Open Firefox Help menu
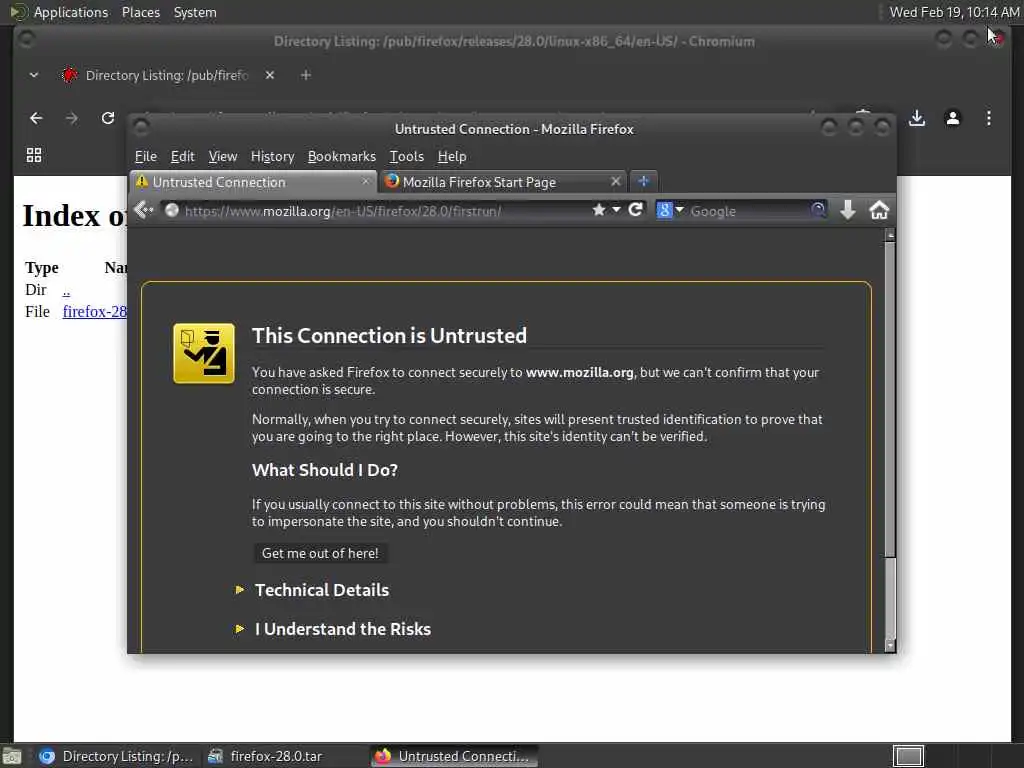1024x768 pixels. coord(452,157)
